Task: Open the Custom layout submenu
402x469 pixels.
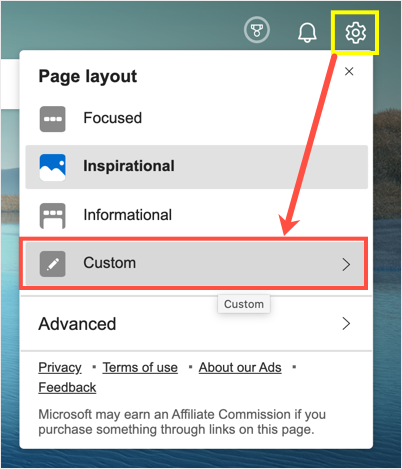Action: 195,263
